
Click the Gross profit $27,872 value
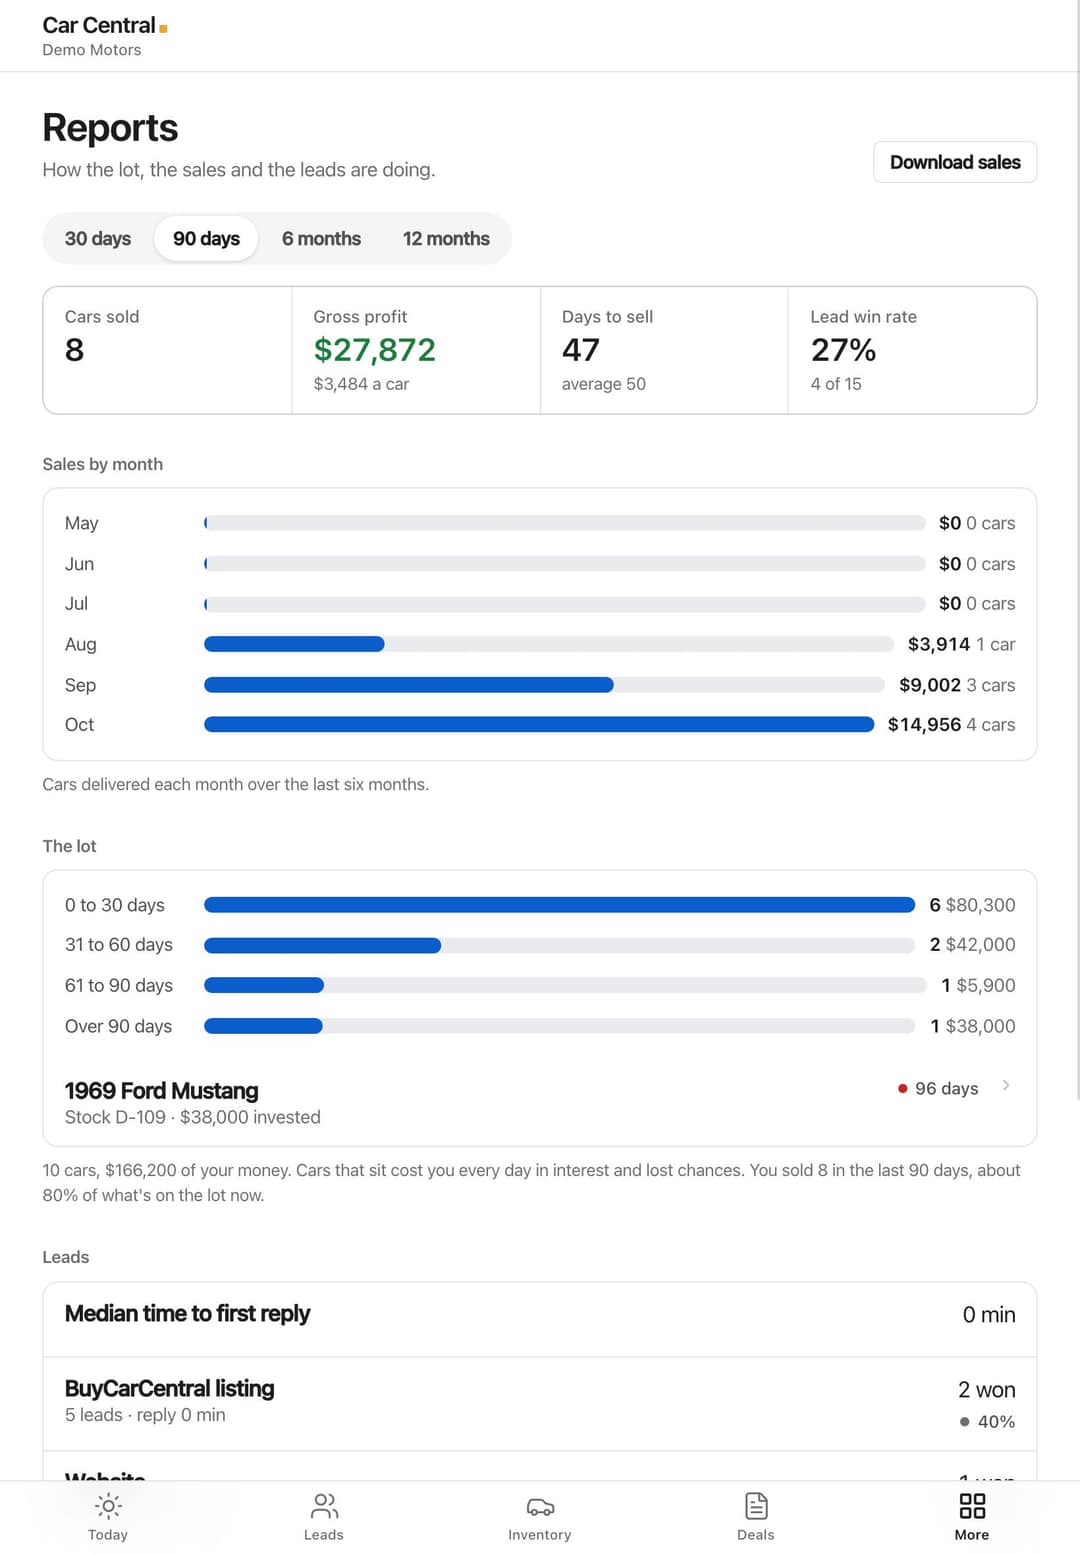(x=374, y=350)
